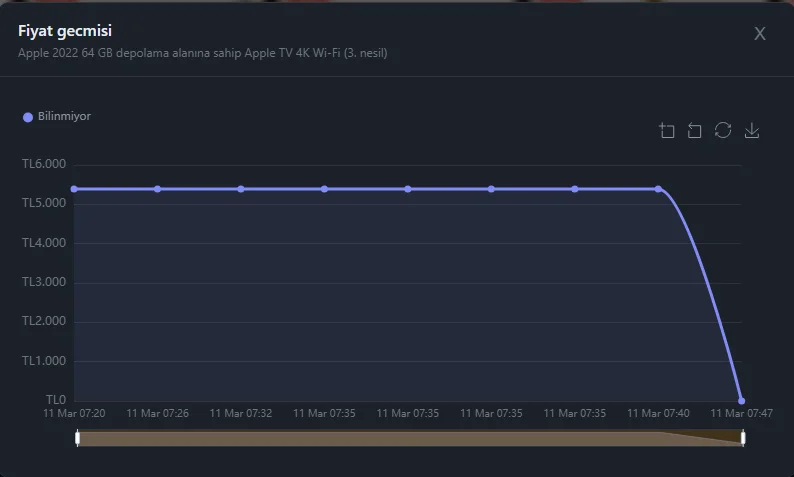Click the data point at 11 Mar 07:26
The height and width of the screenshot is (477, 794).
158,189
